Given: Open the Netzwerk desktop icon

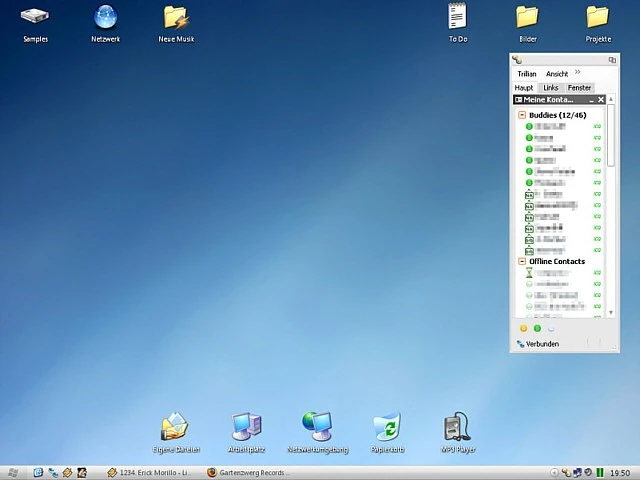Looking at the screenshot, I should (x=105, y=17).
